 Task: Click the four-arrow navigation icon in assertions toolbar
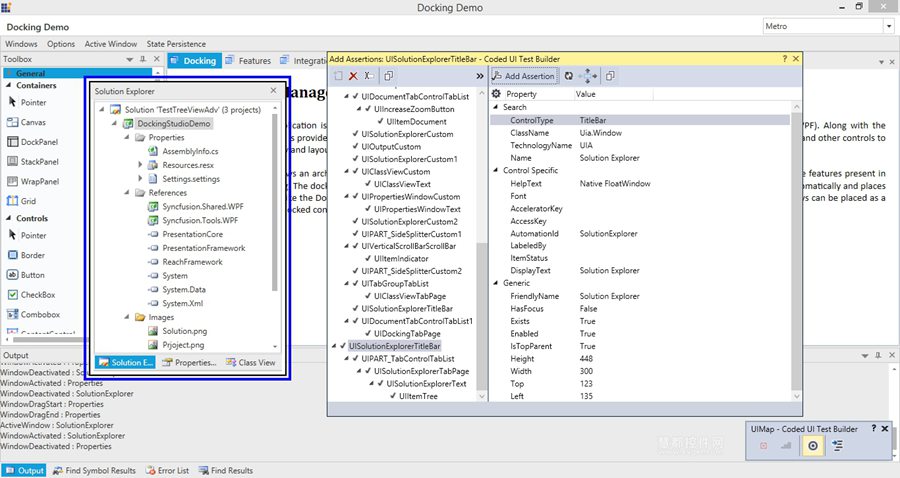(x=588, y=76)
